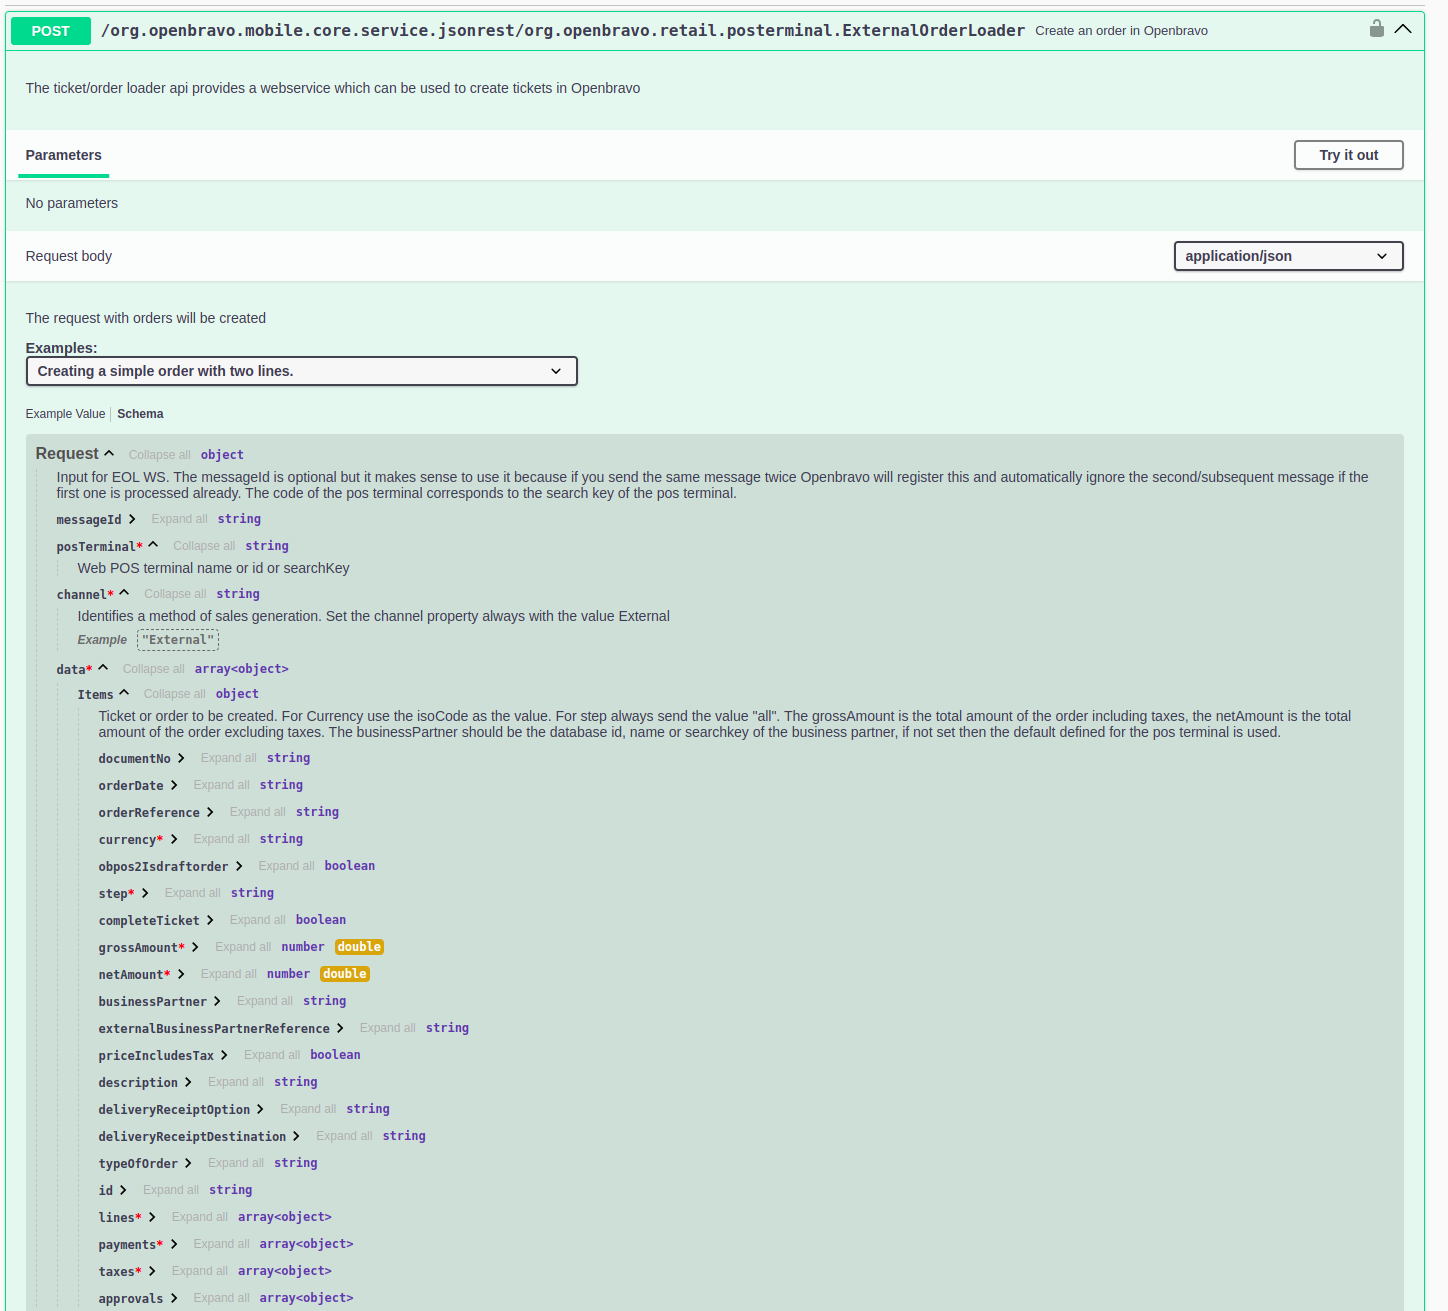
Task: Open the Examples dropdown for simple order
Action: [x=301, y=371]
